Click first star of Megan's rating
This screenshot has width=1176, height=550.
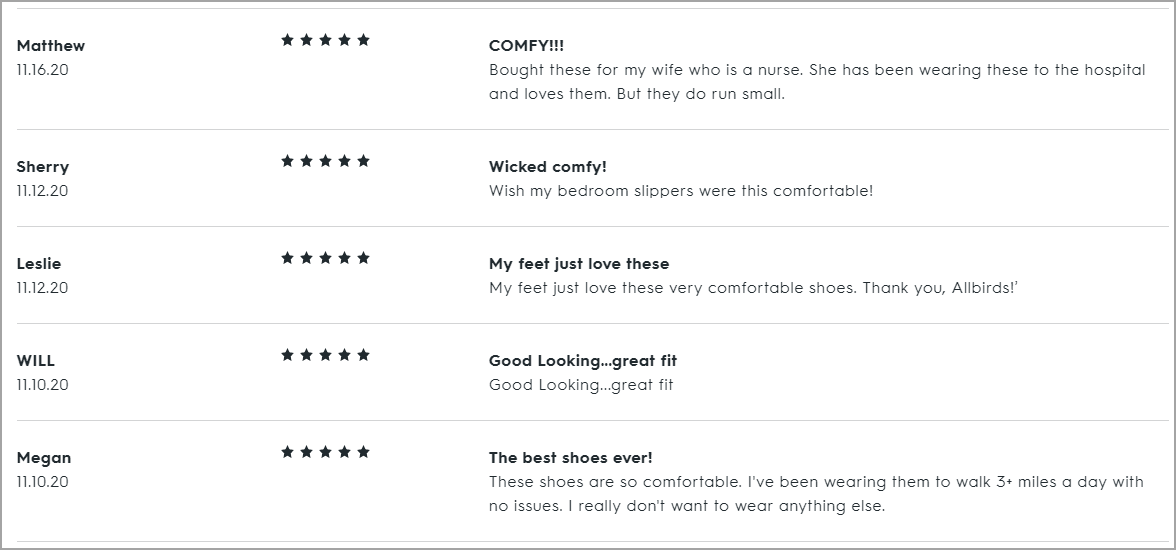click(x=288, y=452)
